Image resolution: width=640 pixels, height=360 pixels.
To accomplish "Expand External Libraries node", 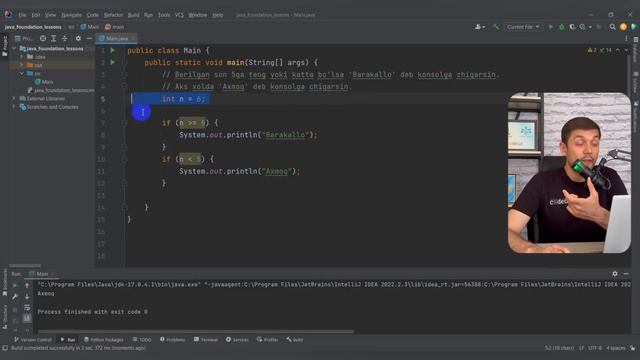I will click(14, 98).
